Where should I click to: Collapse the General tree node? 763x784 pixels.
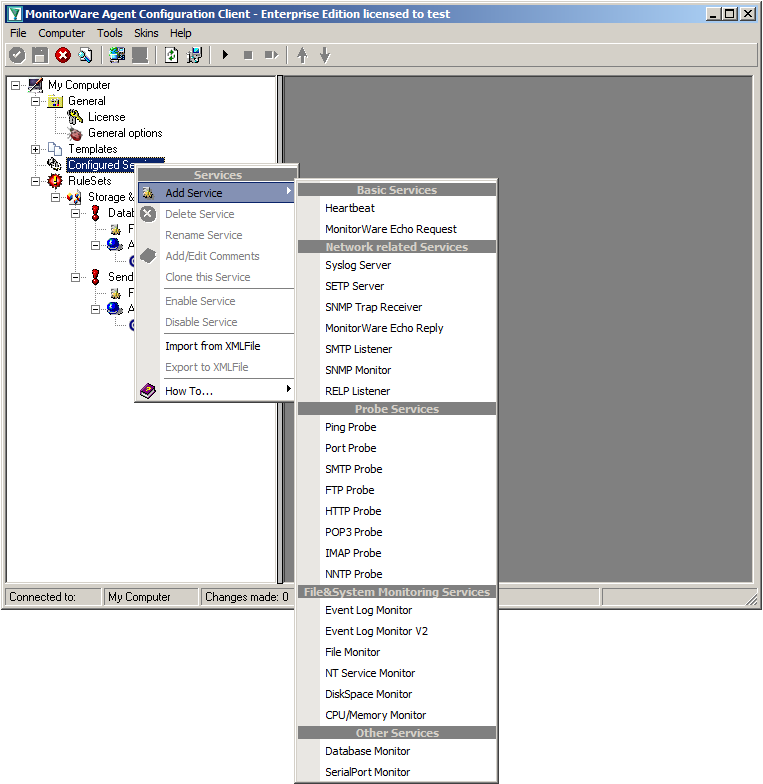(36, 102)
